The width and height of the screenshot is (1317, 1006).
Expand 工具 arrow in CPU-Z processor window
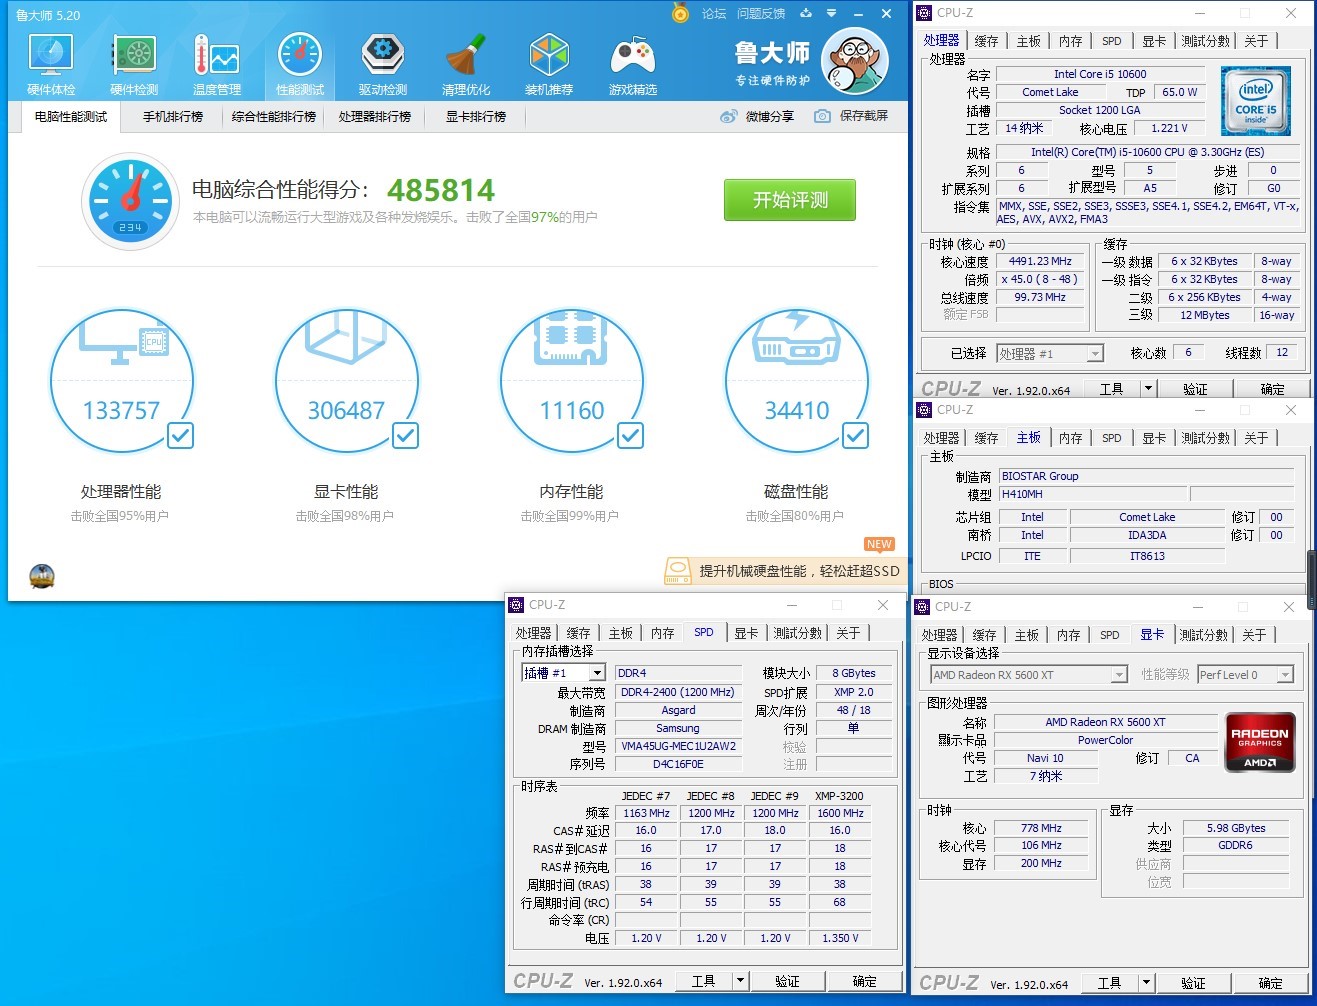[x=1148, y=388]
